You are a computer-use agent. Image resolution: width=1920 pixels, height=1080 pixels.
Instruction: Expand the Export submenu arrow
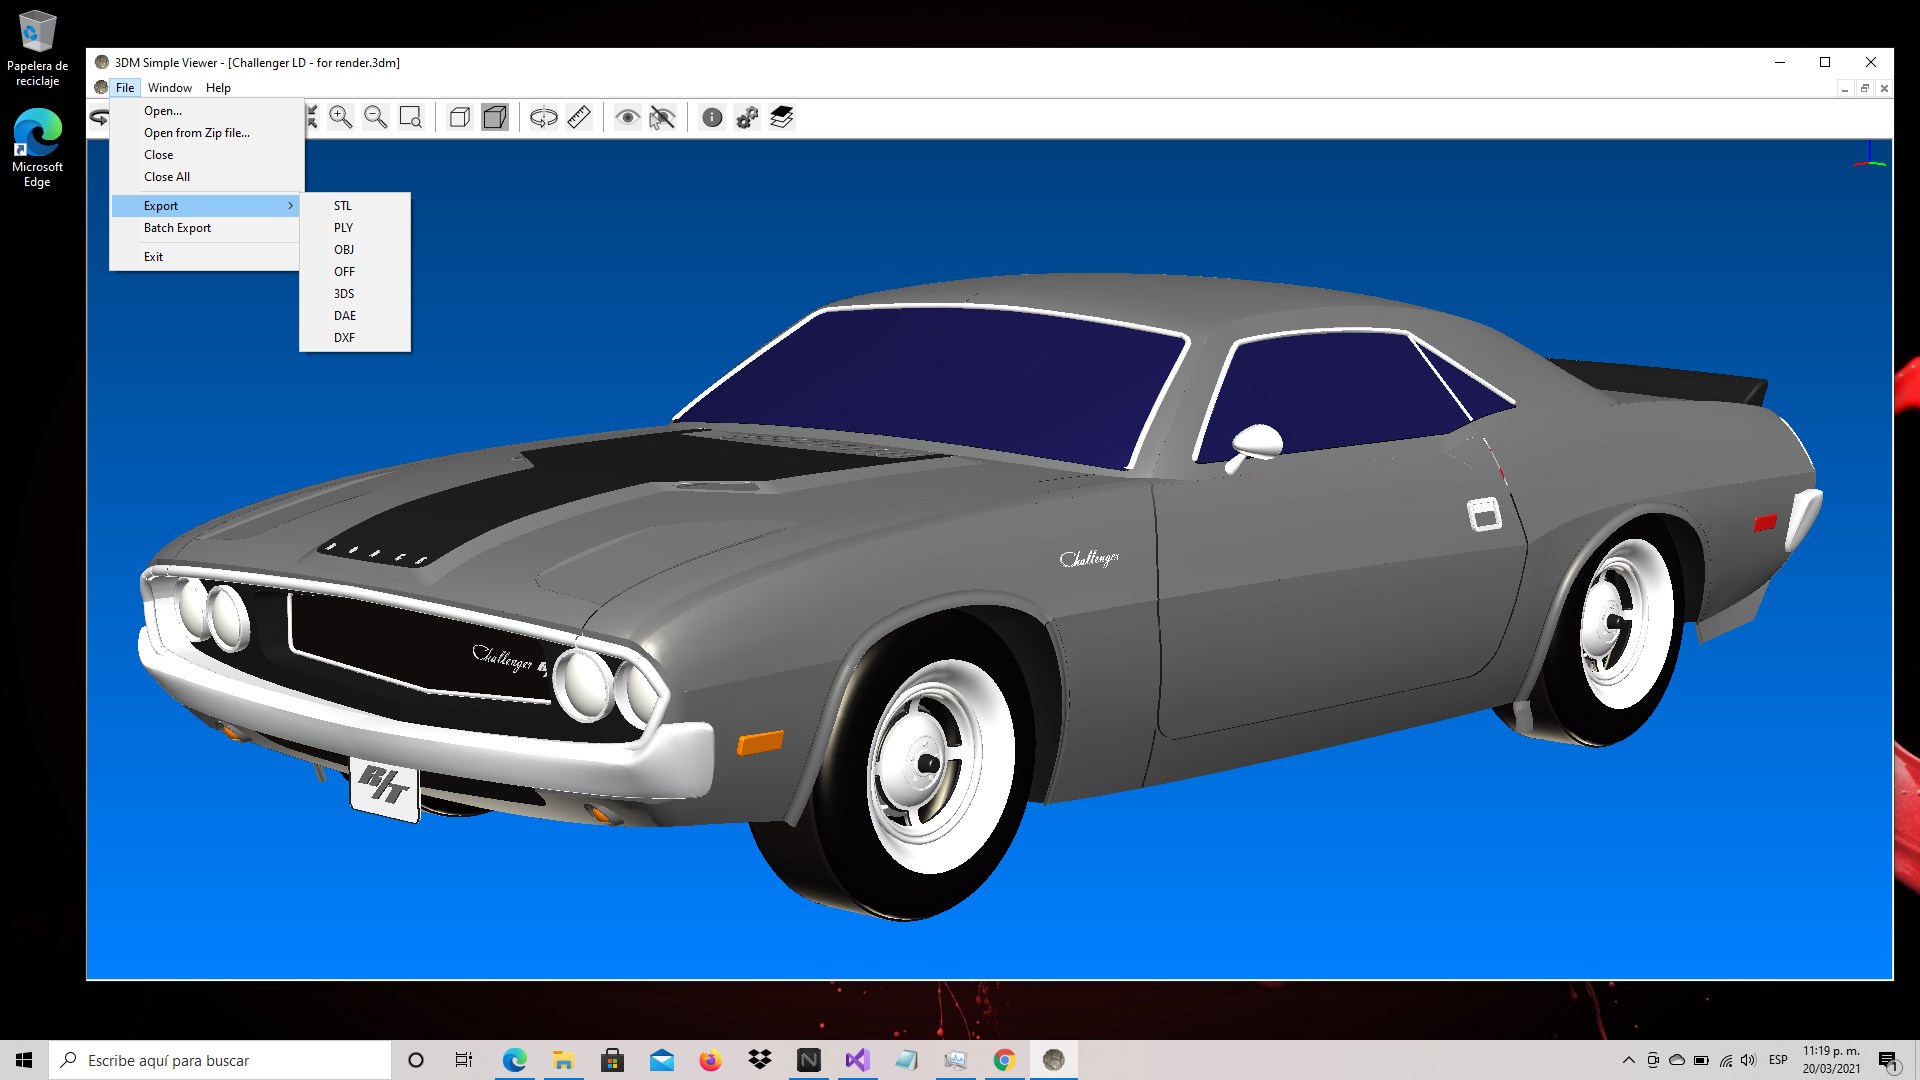[x=290, y=206]
